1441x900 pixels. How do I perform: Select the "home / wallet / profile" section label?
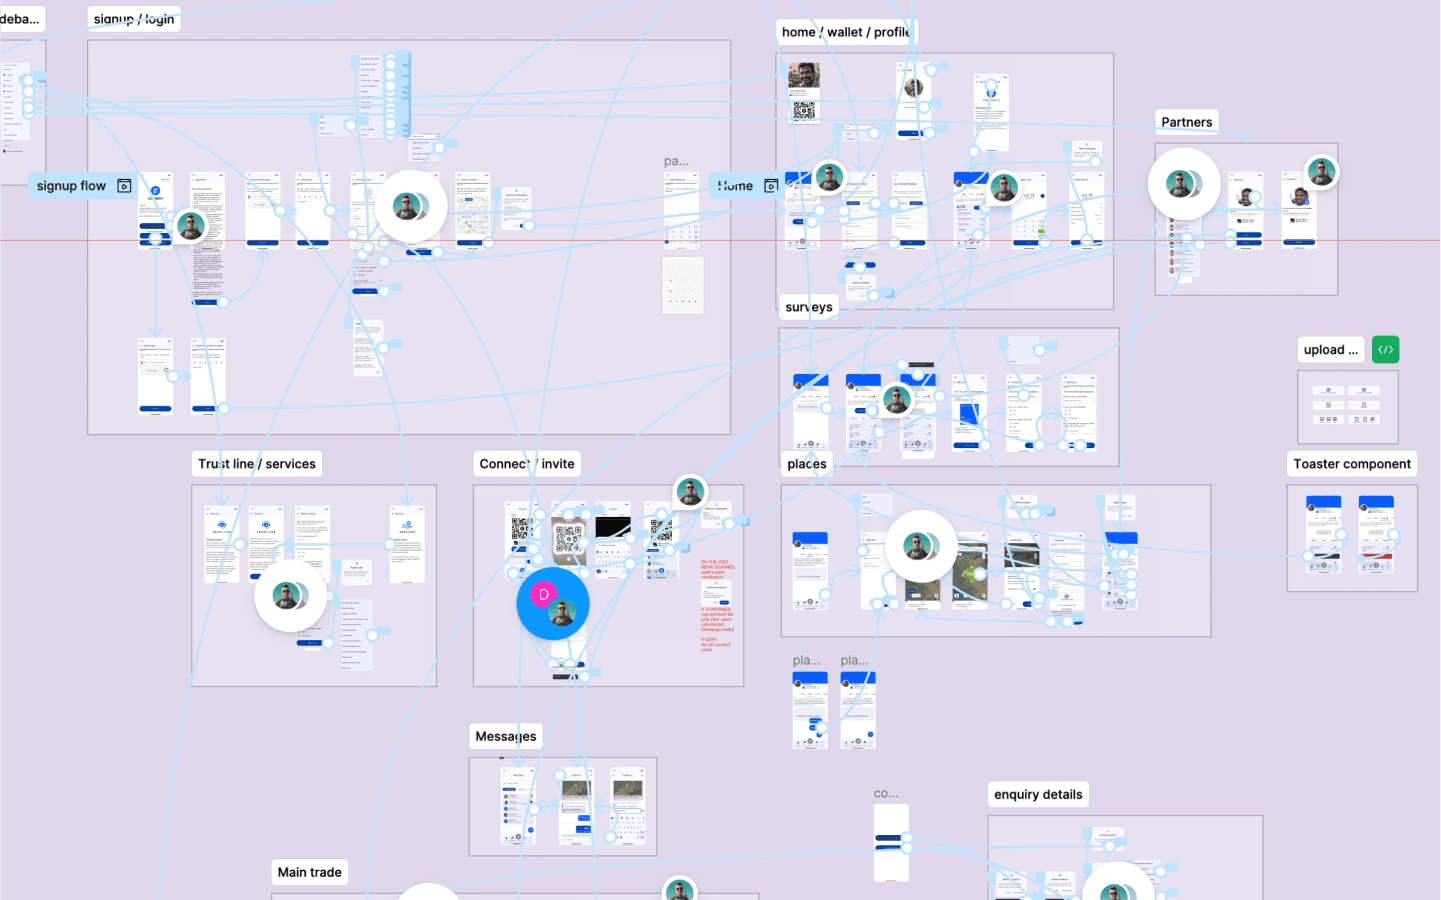tap(847, 32)
